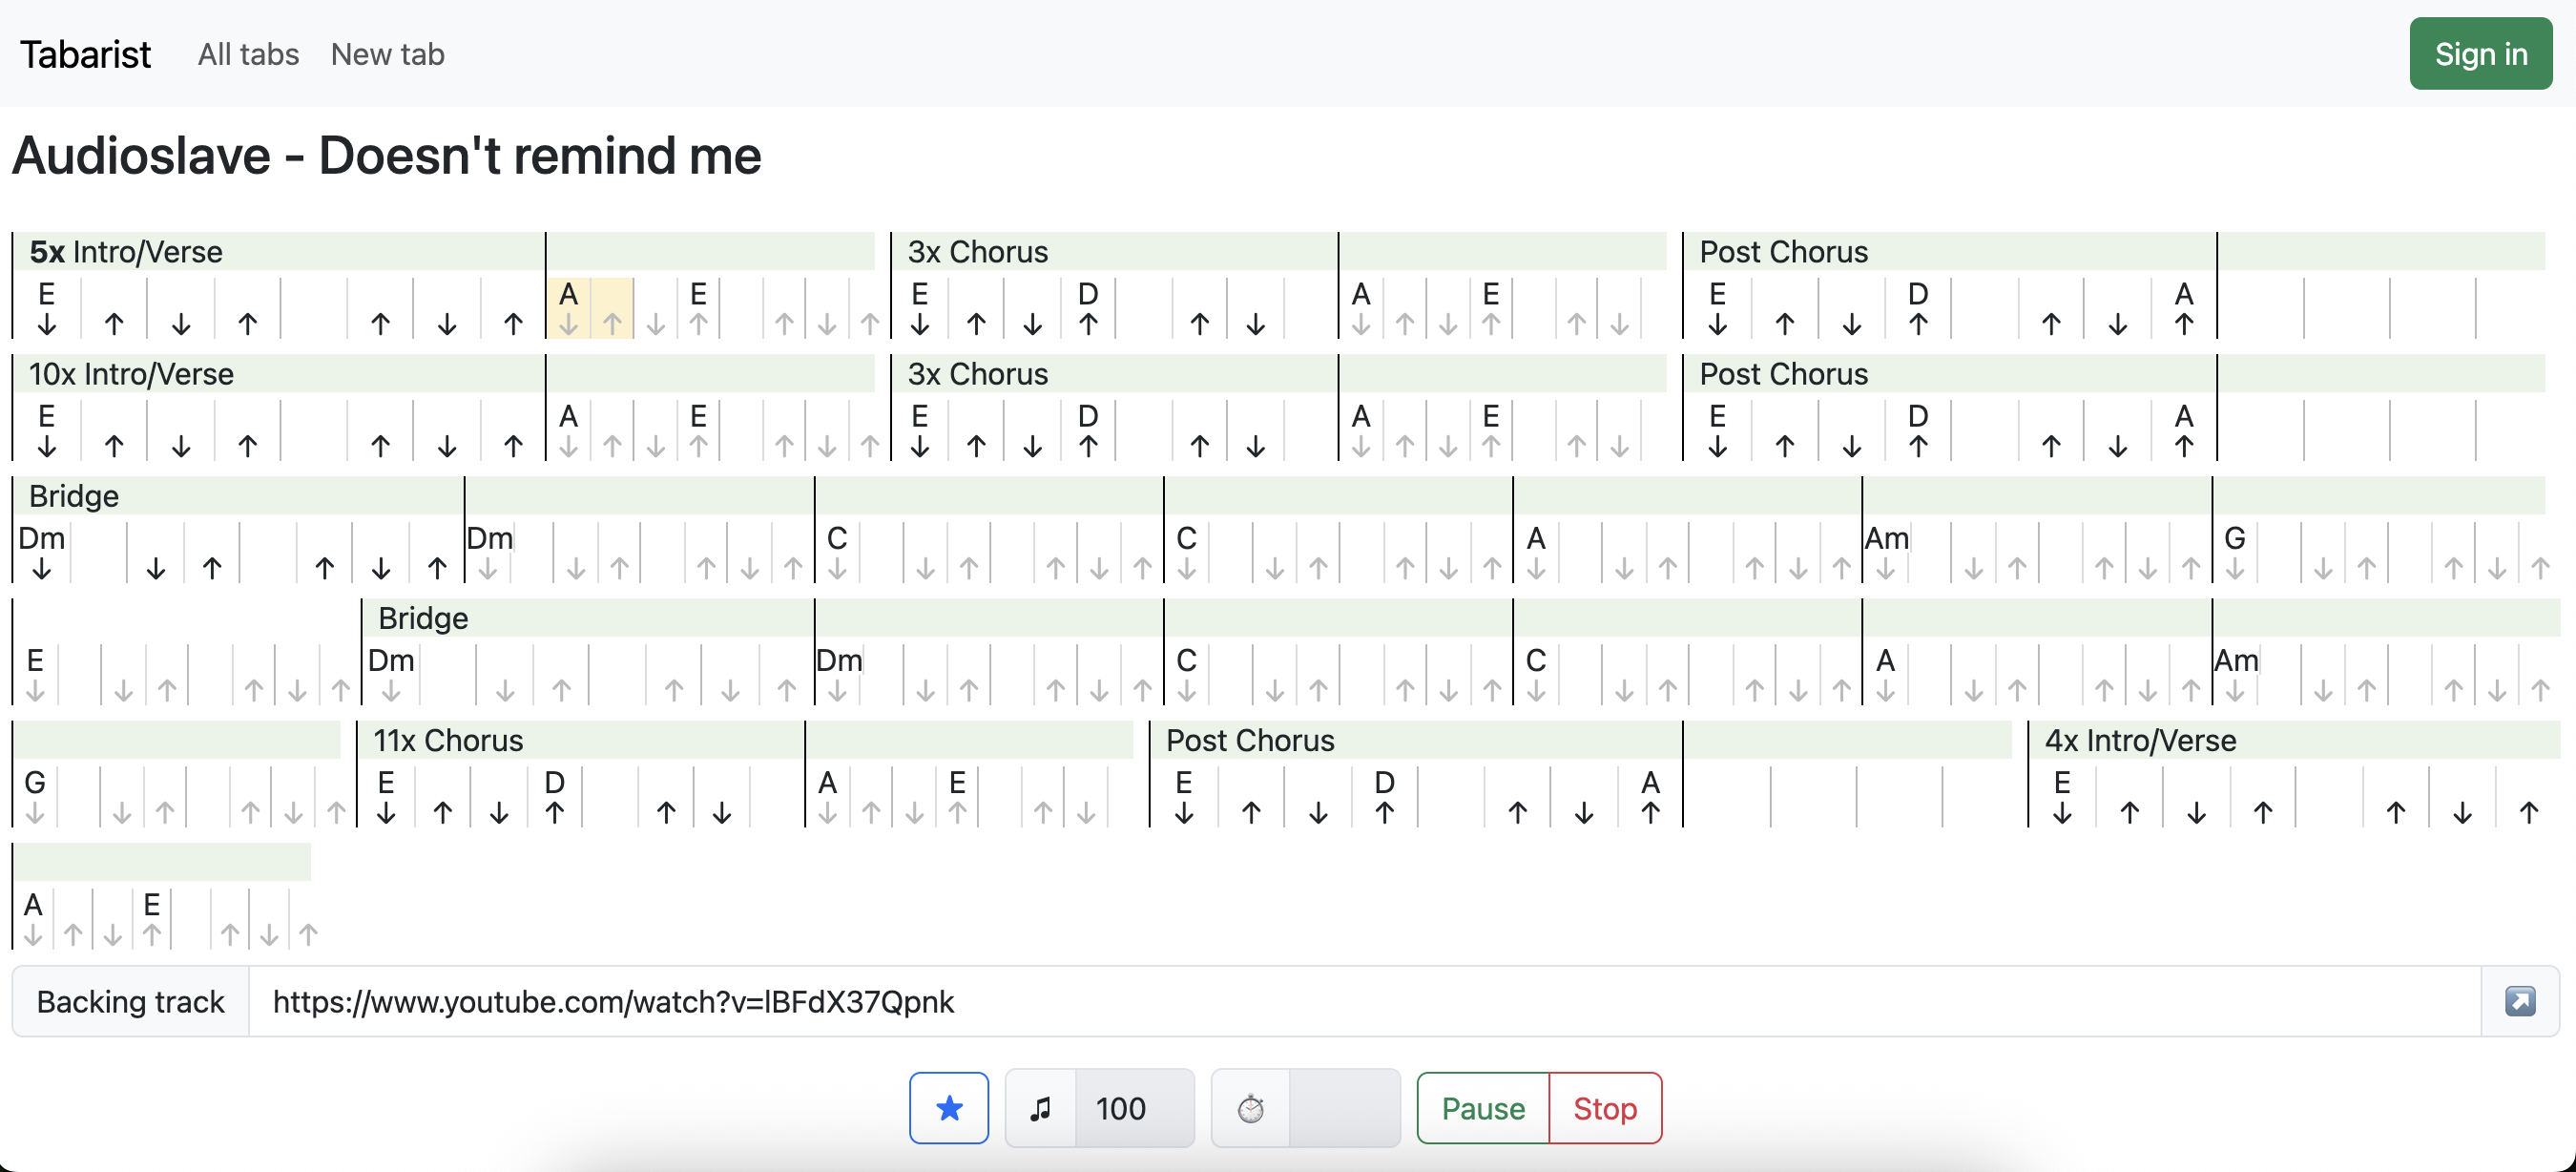Viewport: 2576px width, 1172px height.
Task: Click the music note tempo icon
Action: click(1040, 1108)
